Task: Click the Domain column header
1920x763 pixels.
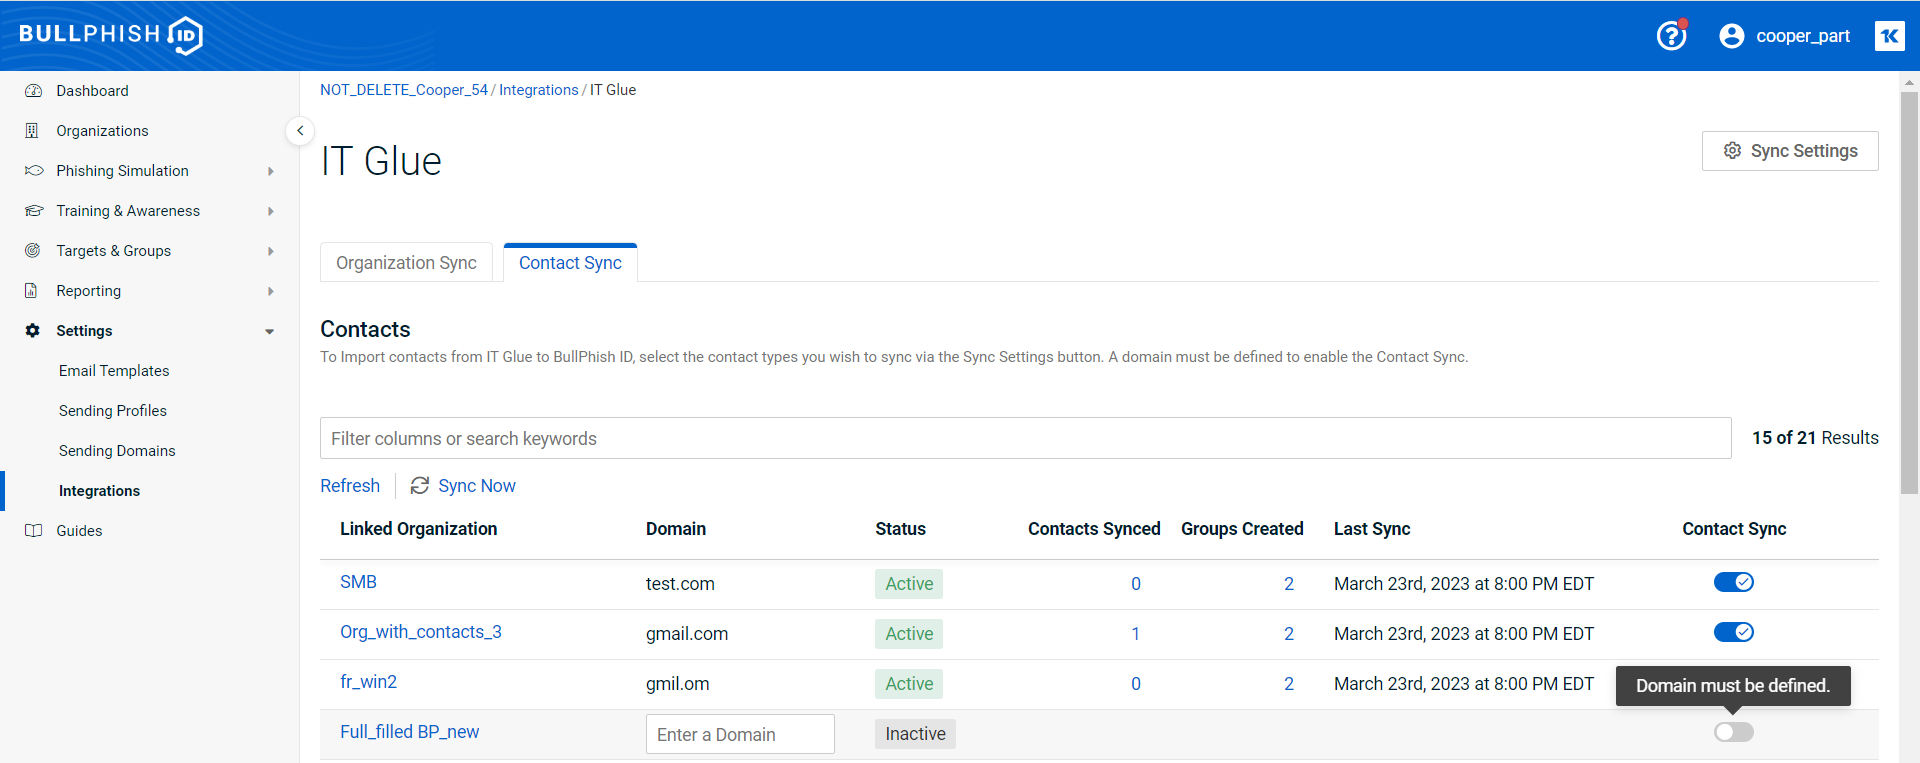Action: [x=676, y=529]
